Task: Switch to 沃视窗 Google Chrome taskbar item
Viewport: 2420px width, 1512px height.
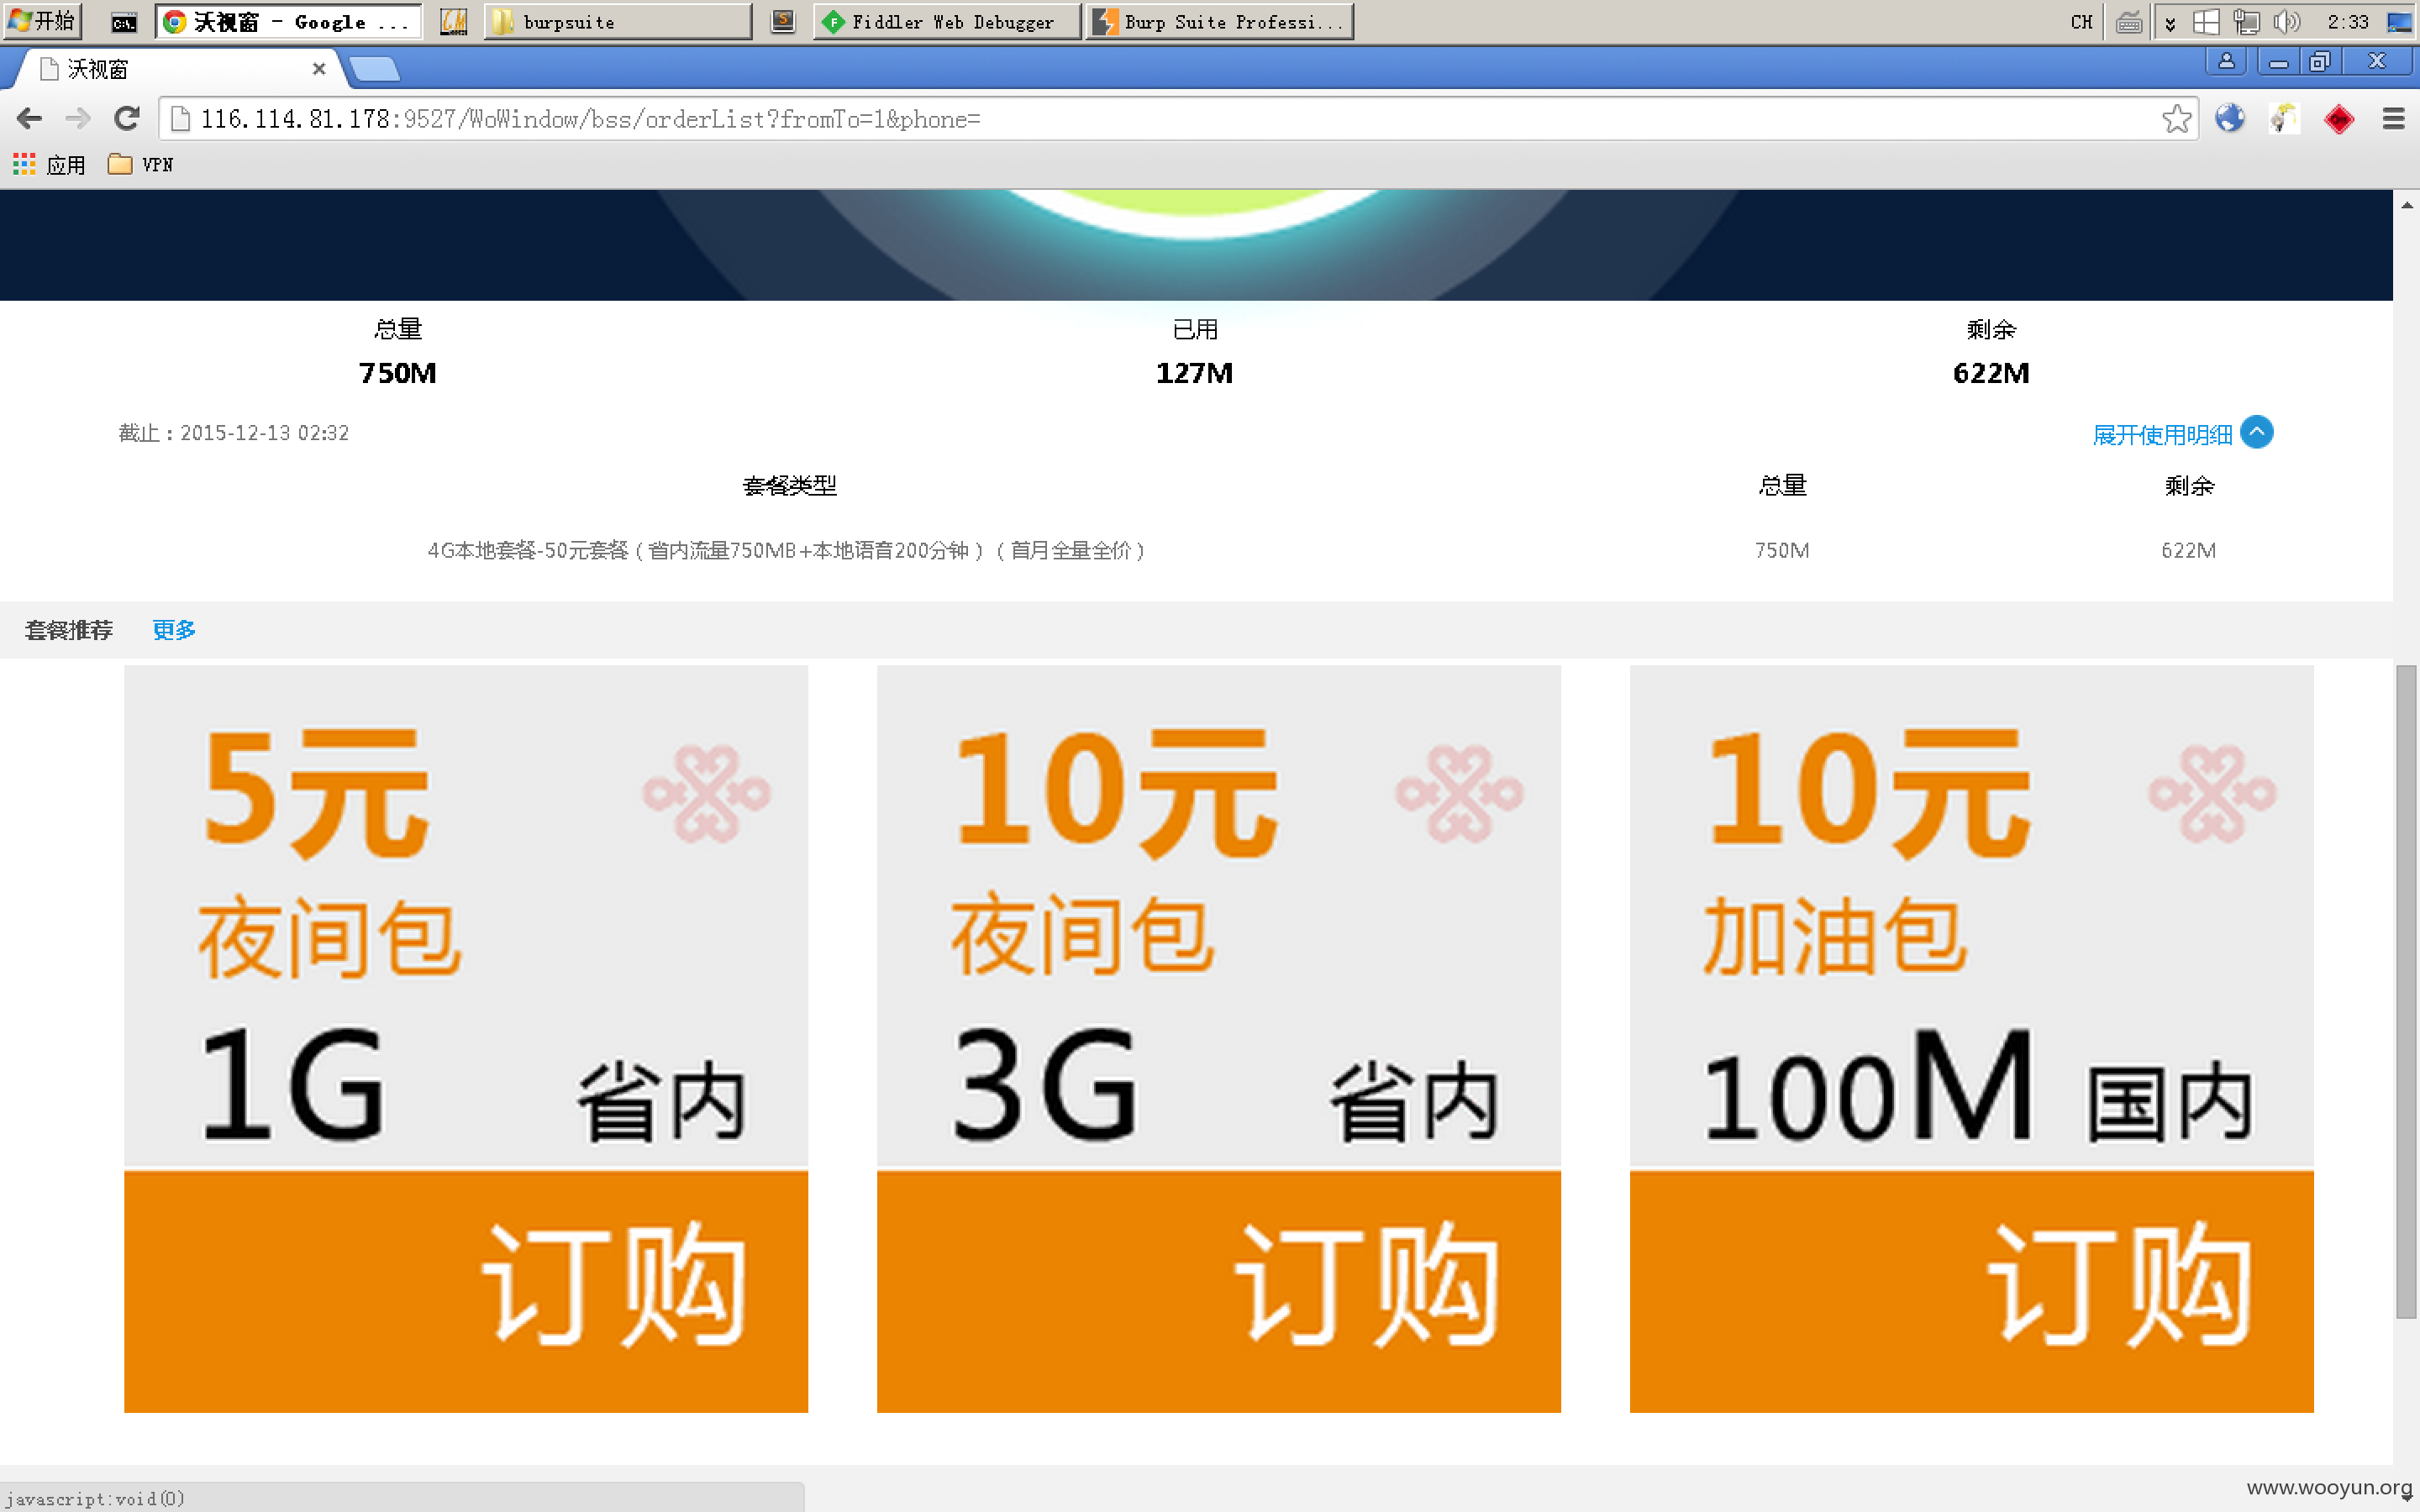Action: (x=289, y=21)
